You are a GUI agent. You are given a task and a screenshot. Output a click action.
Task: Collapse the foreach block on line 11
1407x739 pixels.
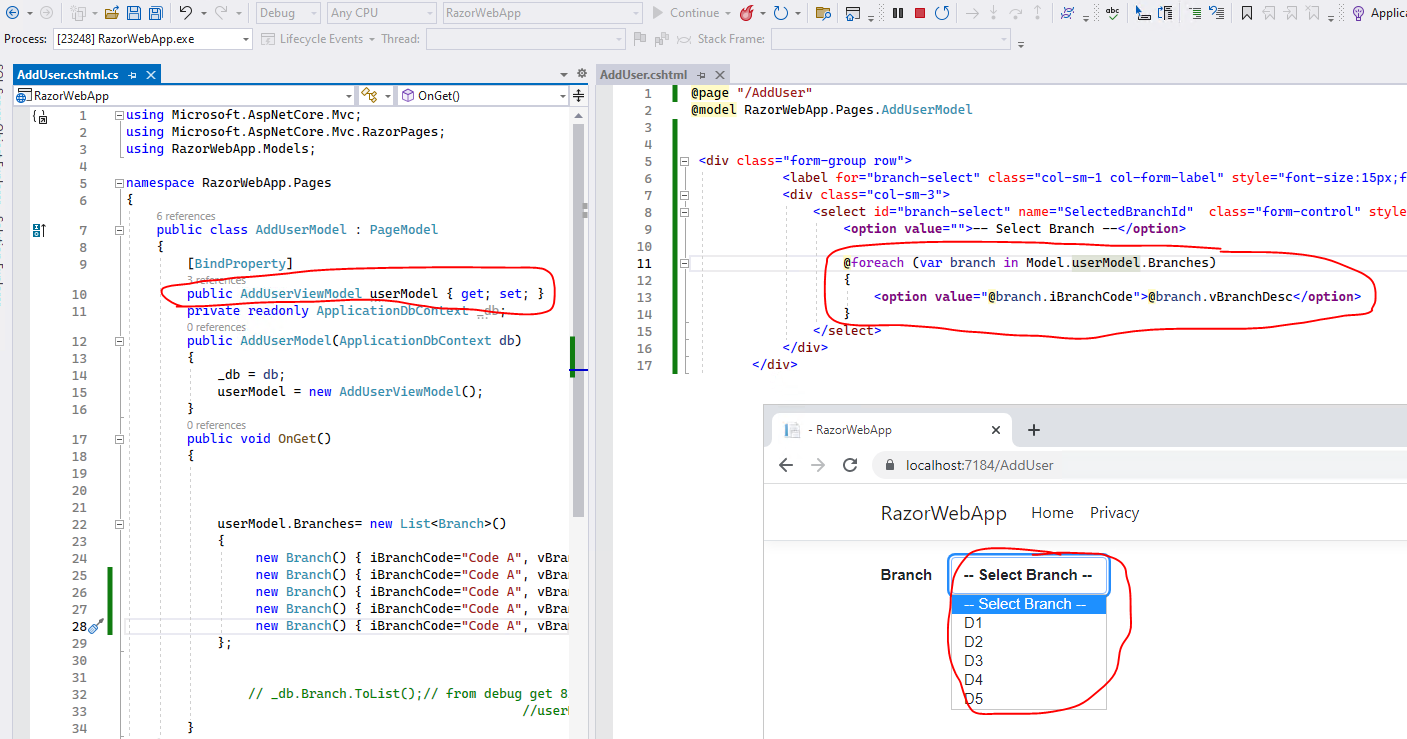point(685,263)
